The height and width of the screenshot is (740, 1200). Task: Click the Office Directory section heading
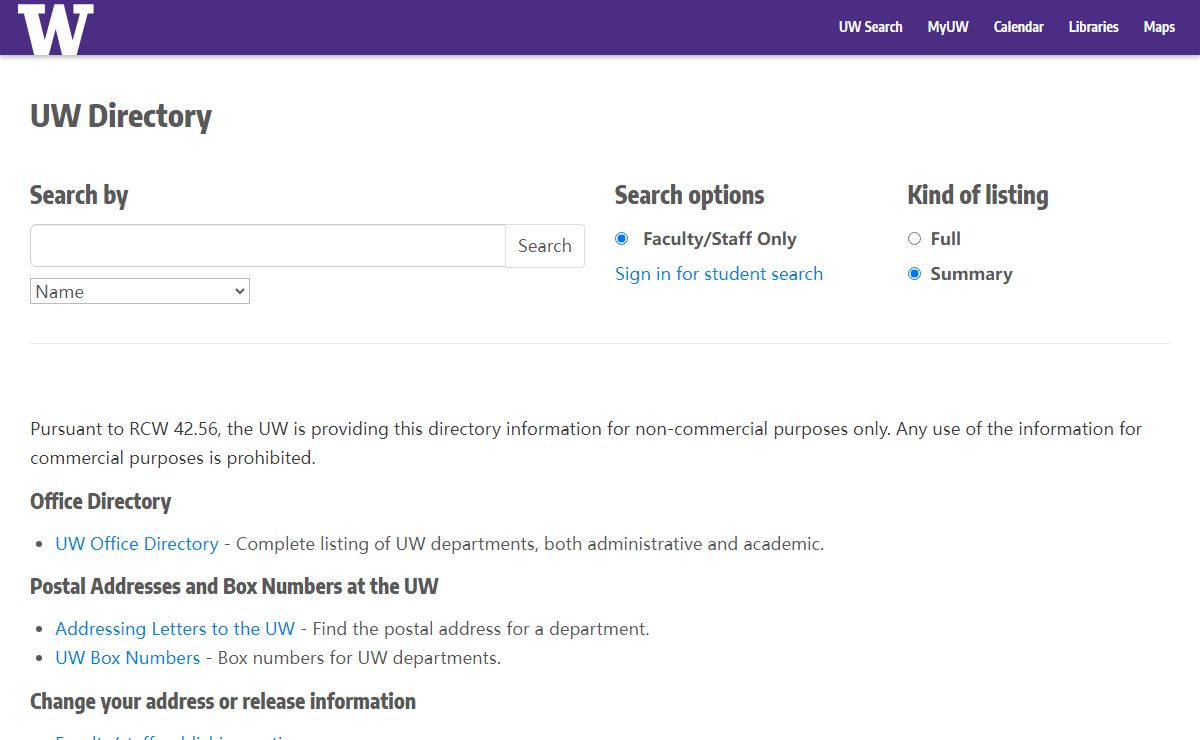point(101,501)
